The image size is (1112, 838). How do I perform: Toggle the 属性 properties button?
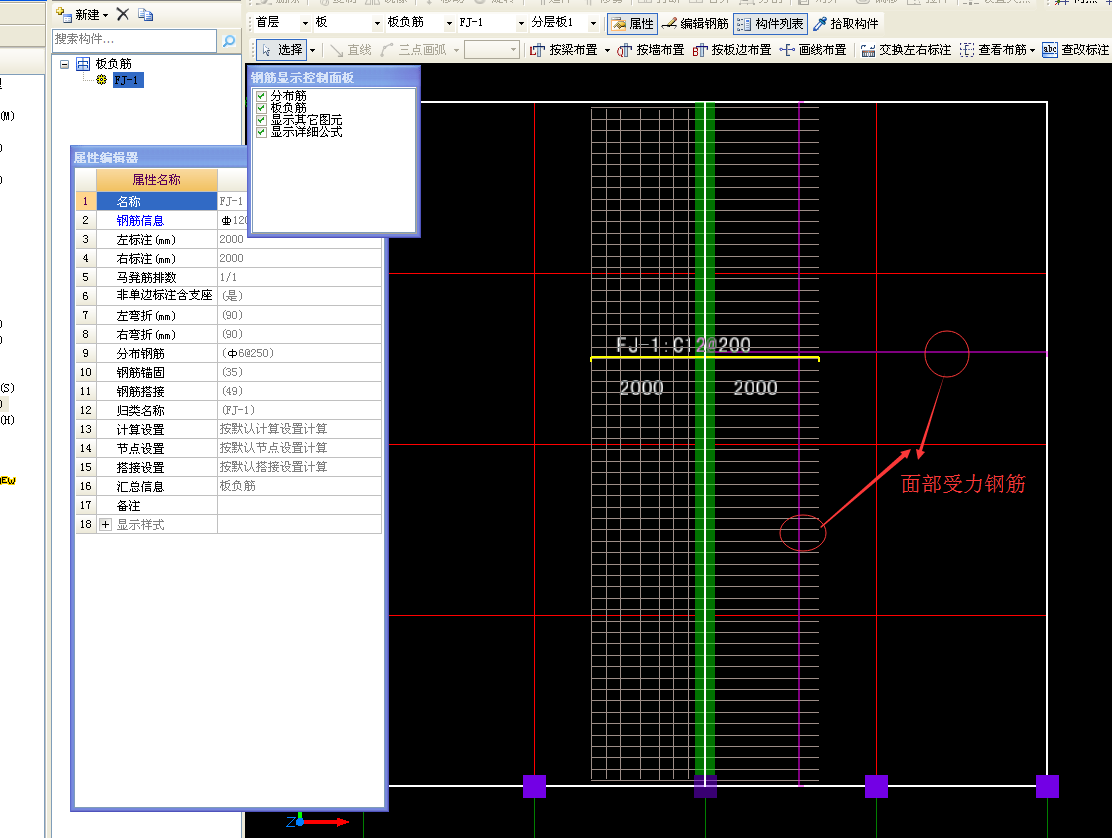click(x=633, y=23)
